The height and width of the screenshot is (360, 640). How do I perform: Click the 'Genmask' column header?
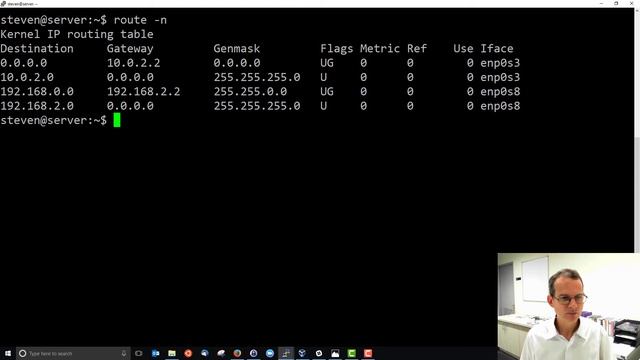point(237,49)
